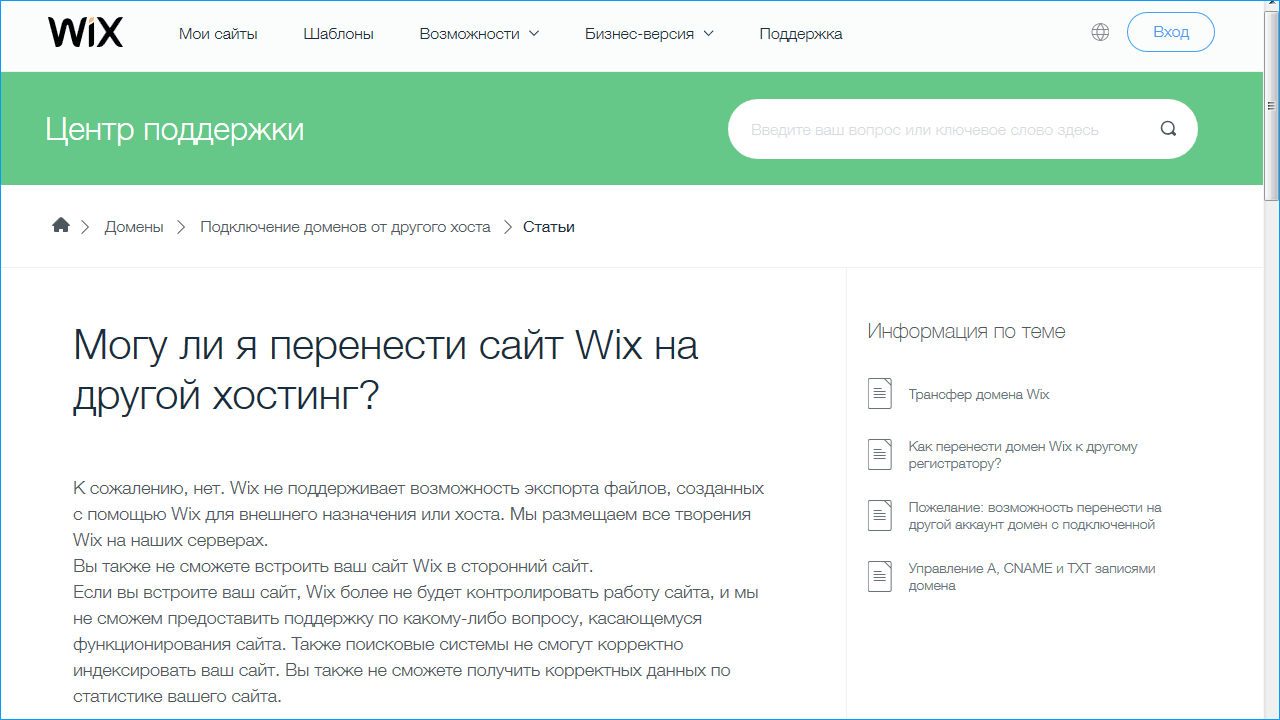Image resolution: width=1280 pixels, height=720 pixels.
Task: Click the Центр поддержки heading
Action: click(174, 129)
